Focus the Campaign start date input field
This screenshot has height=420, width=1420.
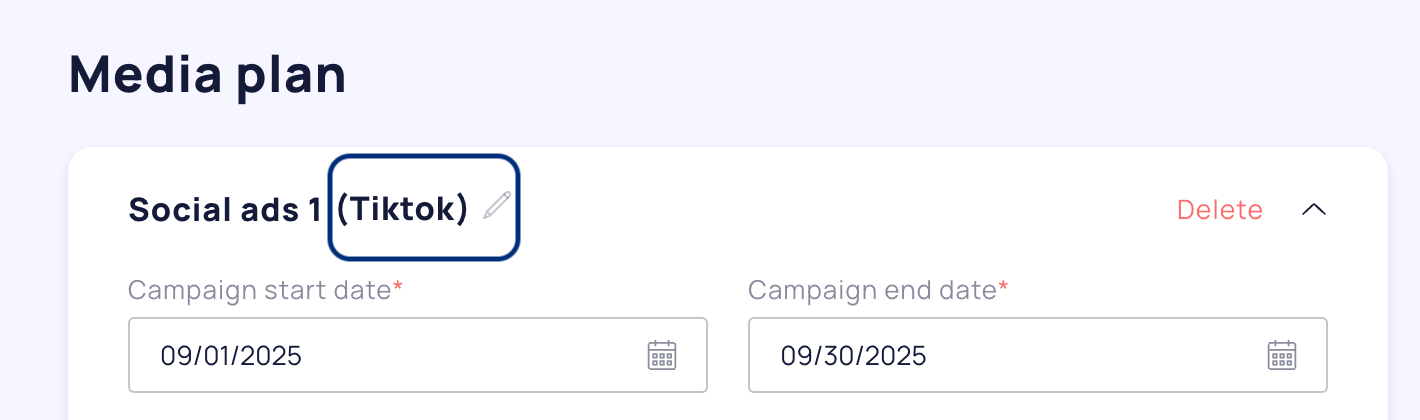400,355
